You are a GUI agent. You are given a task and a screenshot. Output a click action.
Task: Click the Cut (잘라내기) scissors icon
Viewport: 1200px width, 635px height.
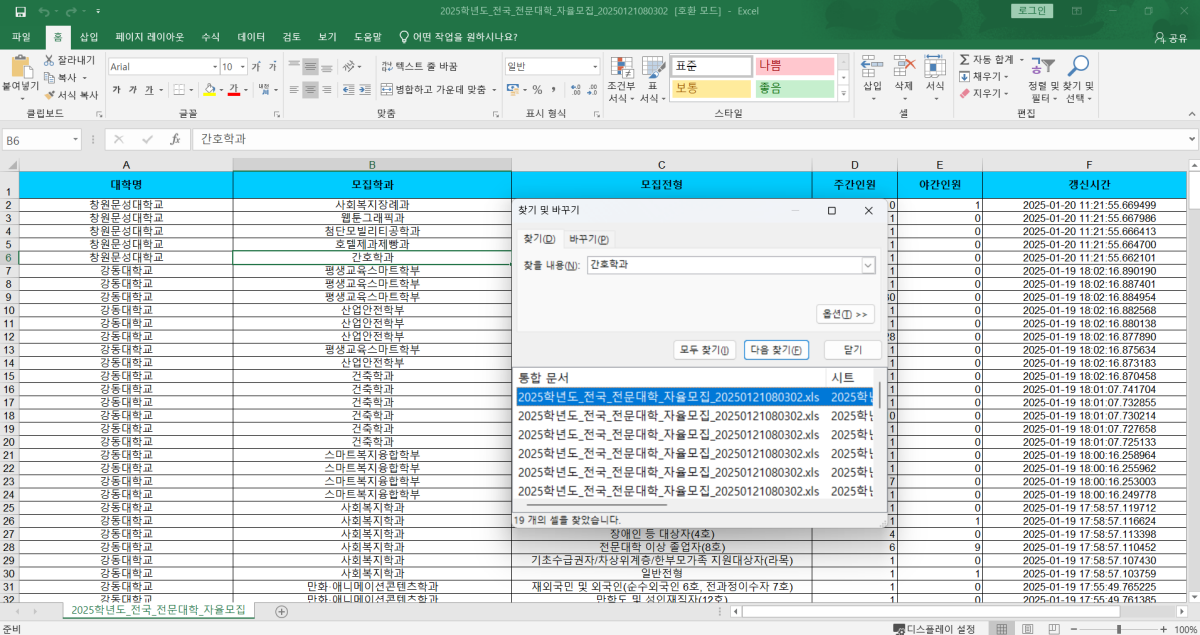click(x=49, y=60)
